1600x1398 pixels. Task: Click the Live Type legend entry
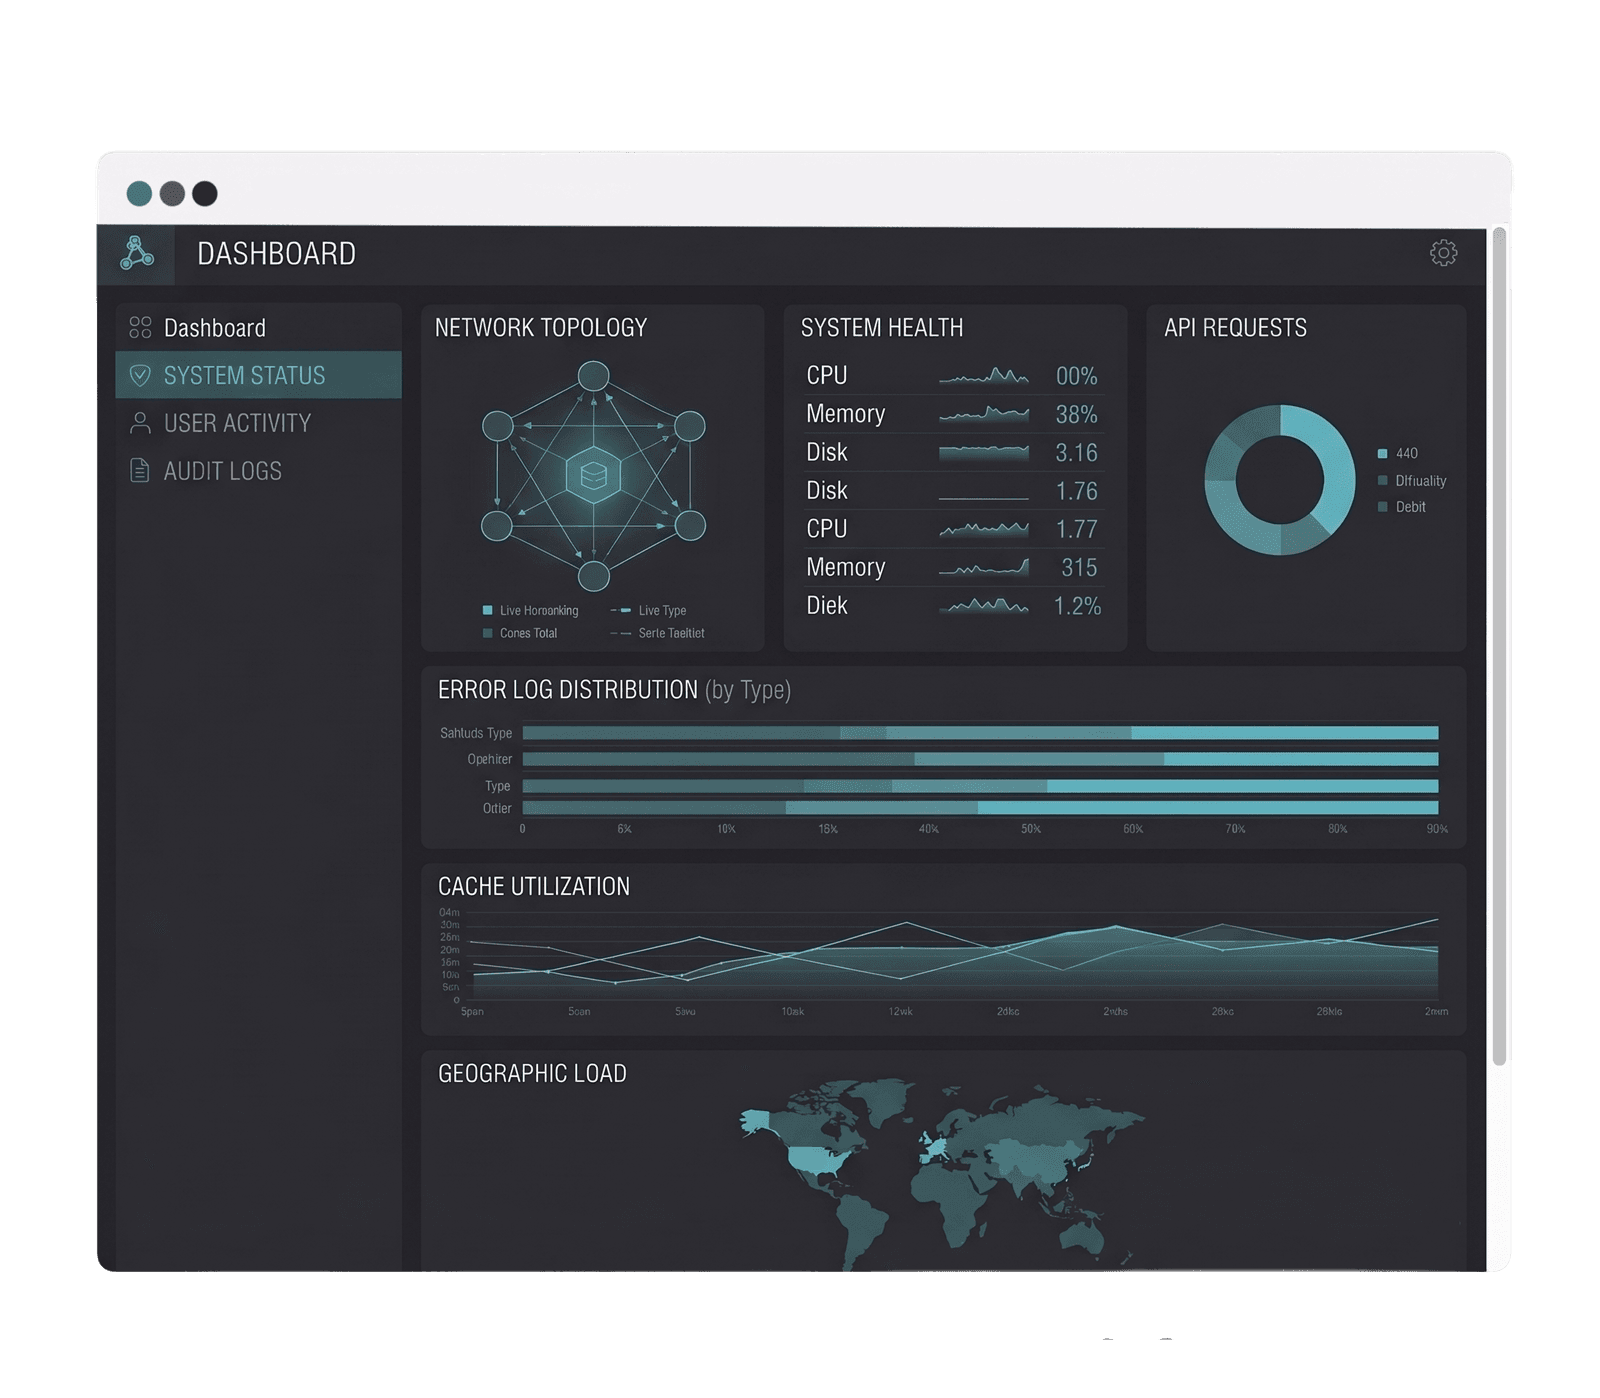point(648,610)
